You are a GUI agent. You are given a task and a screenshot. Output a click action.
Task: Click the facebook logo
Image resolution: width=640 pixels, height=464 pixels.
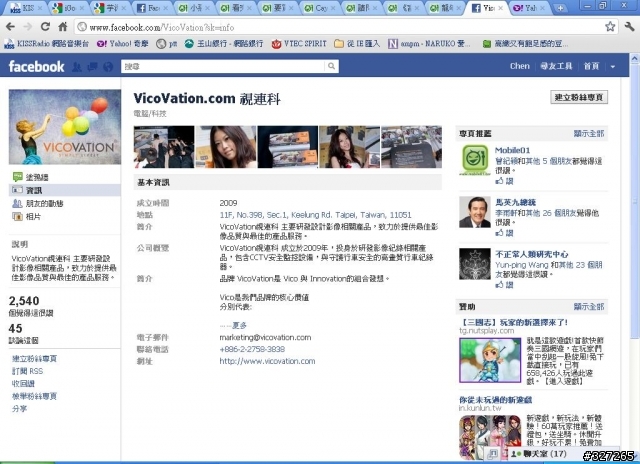click(36, 66)
